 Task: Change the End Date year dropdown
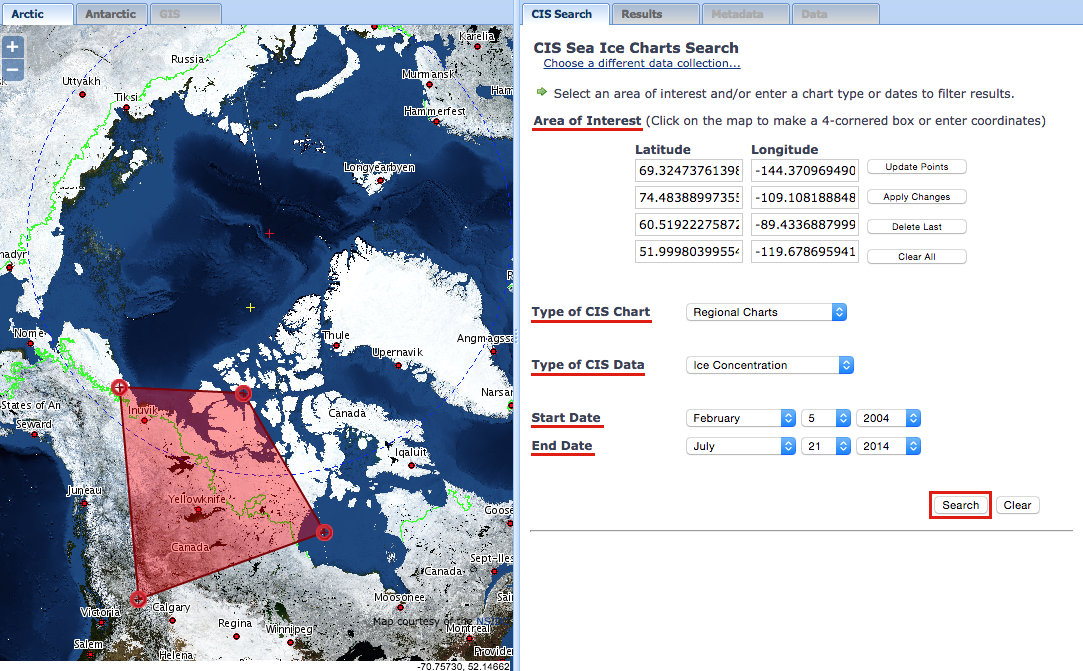887,446
